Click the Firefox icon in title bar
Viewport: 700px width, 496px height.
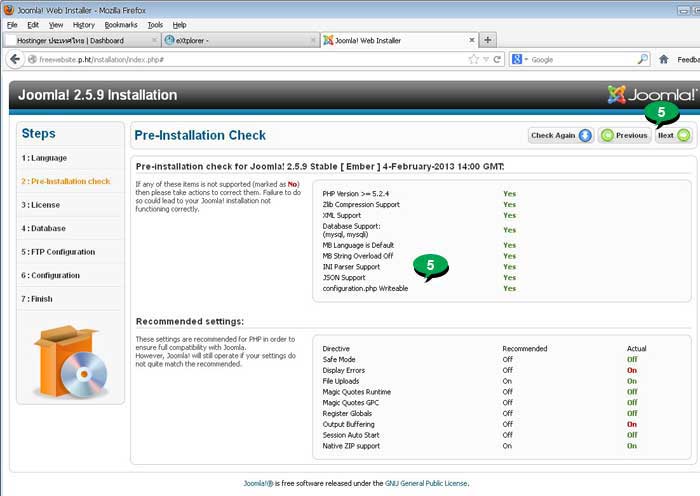coord(8,10)
